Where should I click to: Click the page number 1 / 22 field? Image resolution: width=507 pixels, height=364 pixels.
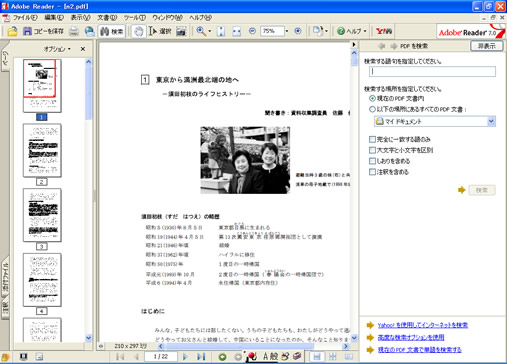[x=161, y=357]
